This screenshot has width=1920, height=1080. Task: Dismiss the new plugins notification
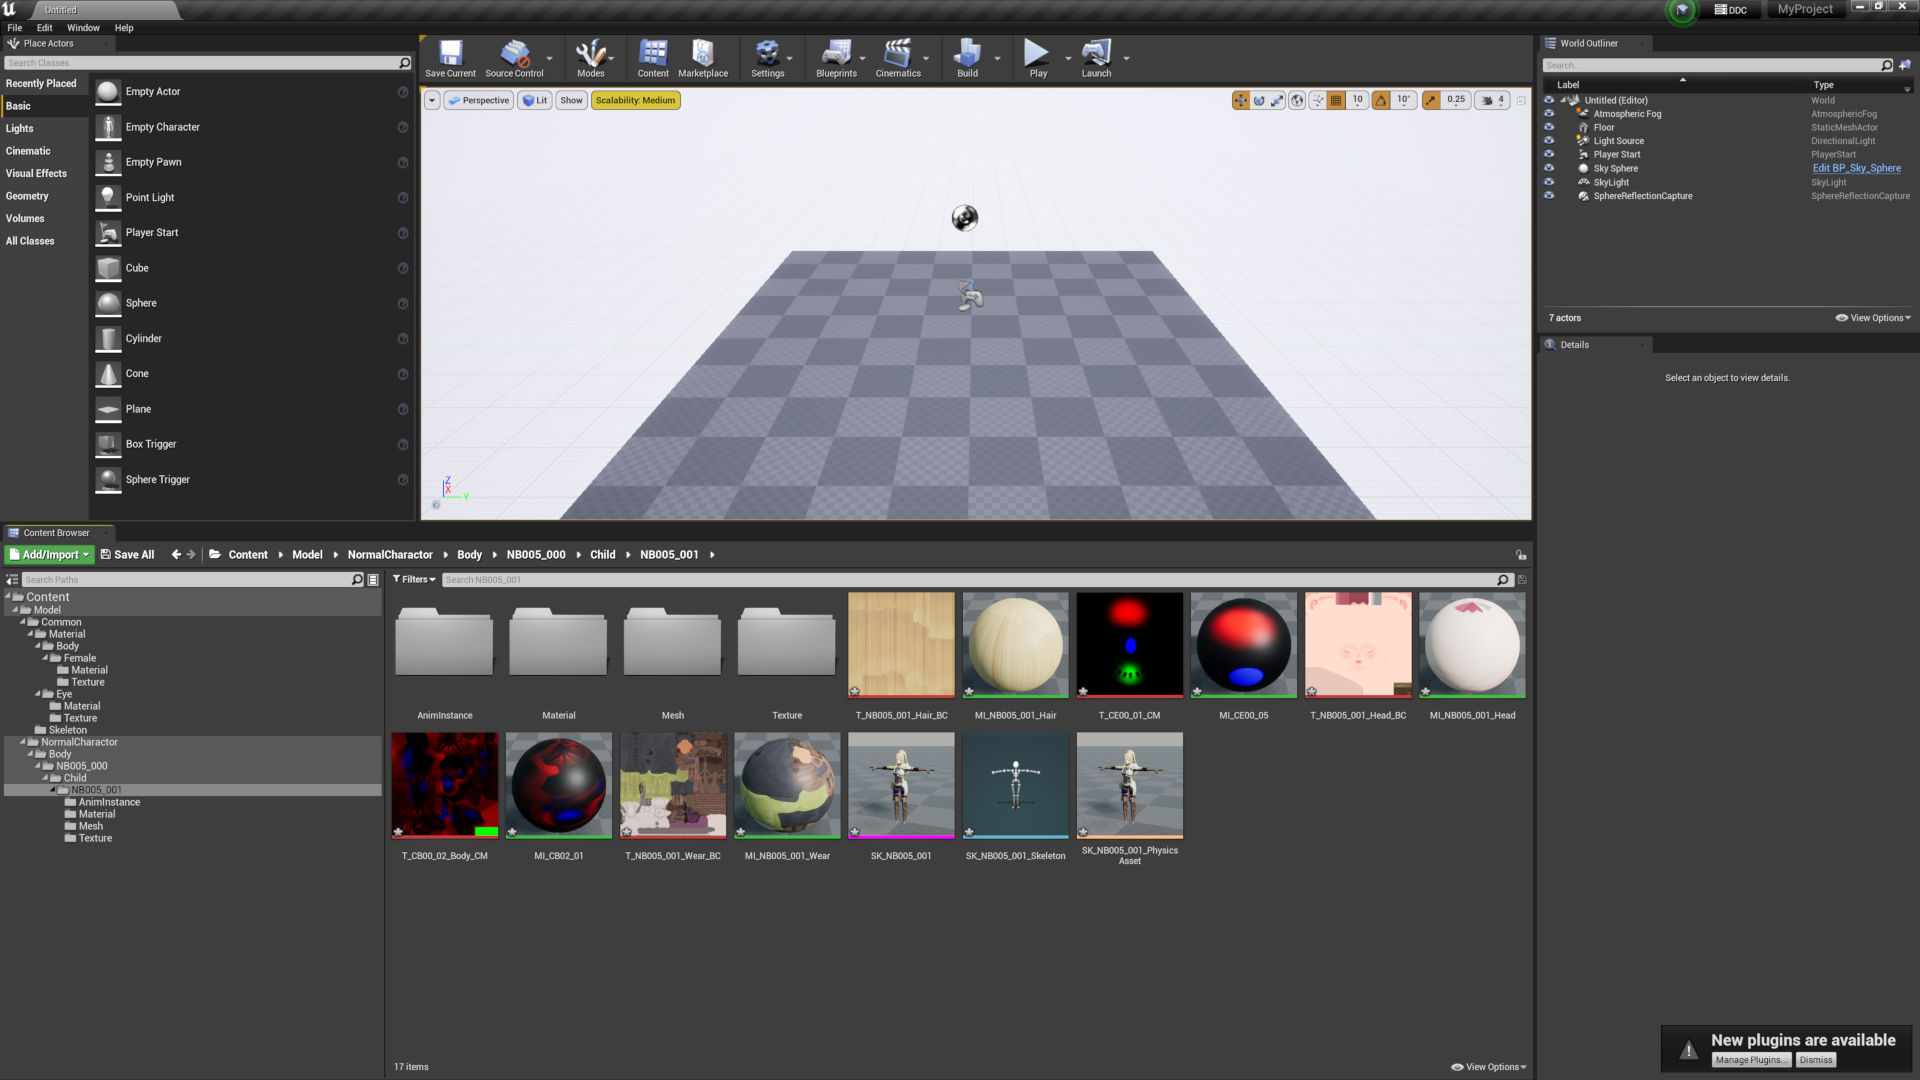[1816, 1060]
